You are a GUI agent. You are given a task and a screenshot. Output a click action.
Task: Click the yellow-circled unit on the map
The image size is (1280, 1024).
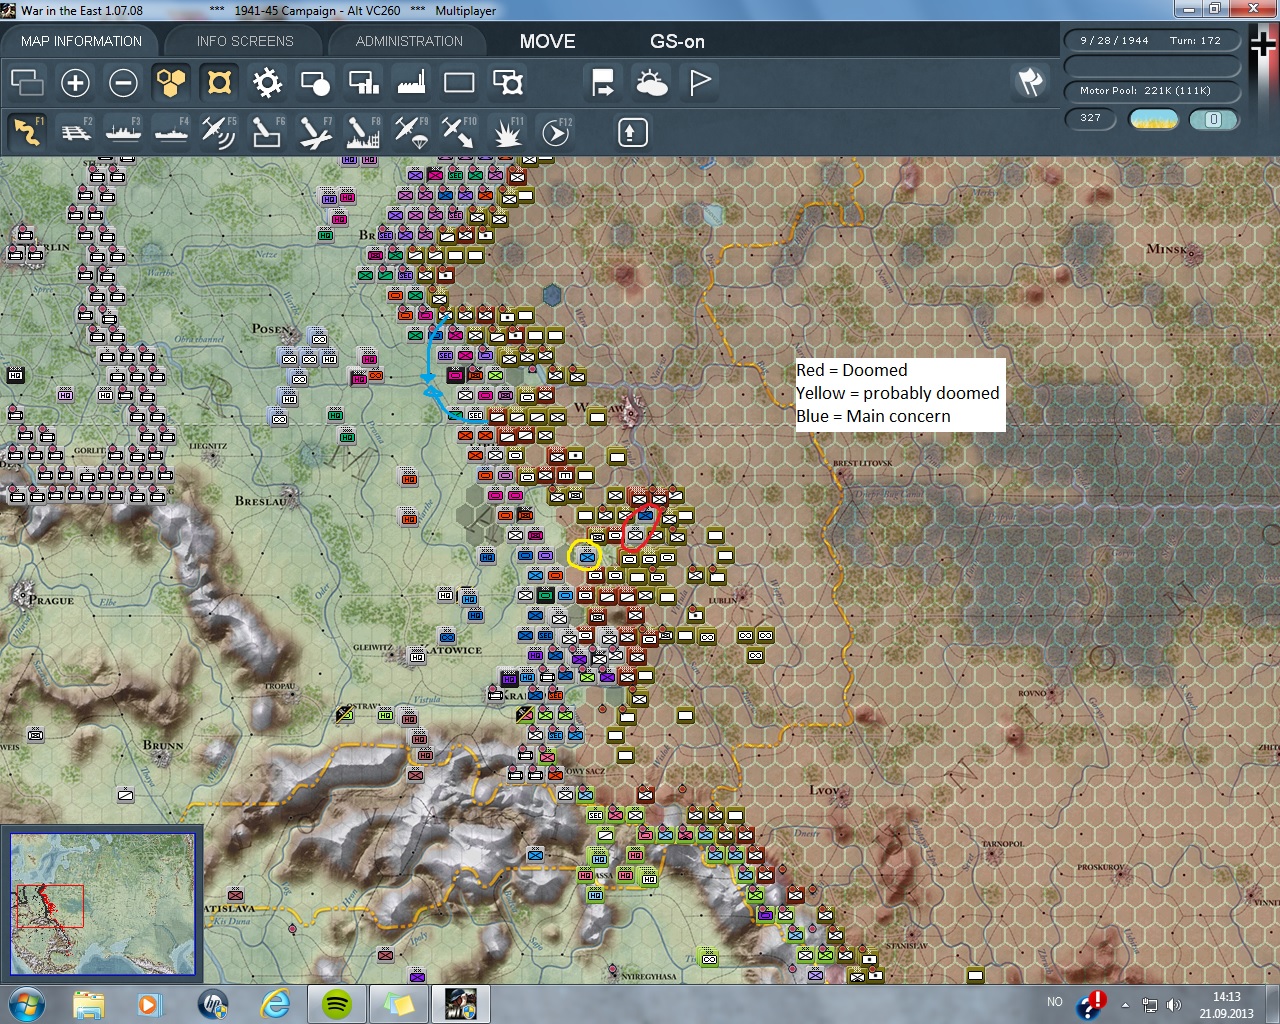tap(585, 555)
